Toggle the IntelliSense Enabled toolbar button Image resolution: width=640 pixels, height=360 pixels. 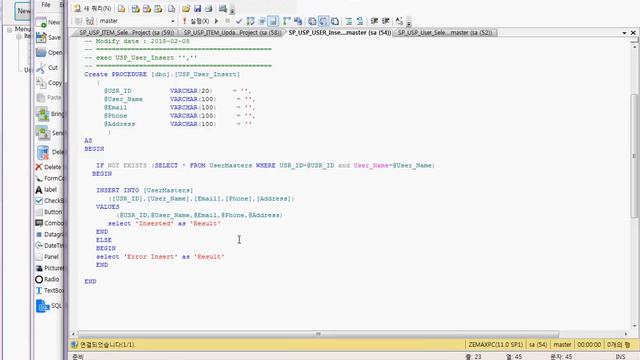click(x=273, y=21)
